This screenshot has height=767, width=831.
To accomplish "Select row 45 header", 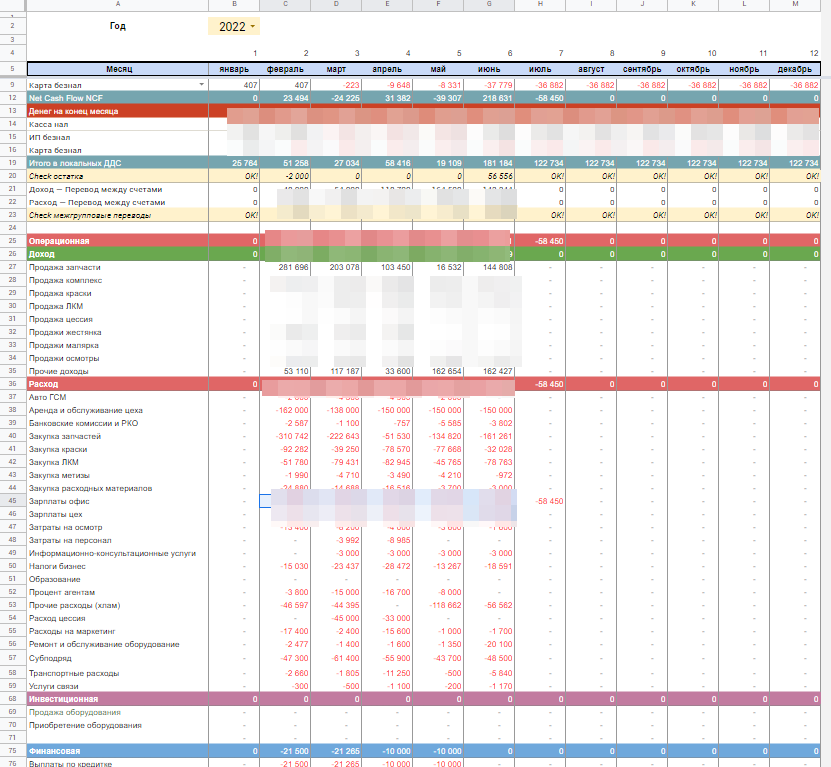I will pos(13,501).
